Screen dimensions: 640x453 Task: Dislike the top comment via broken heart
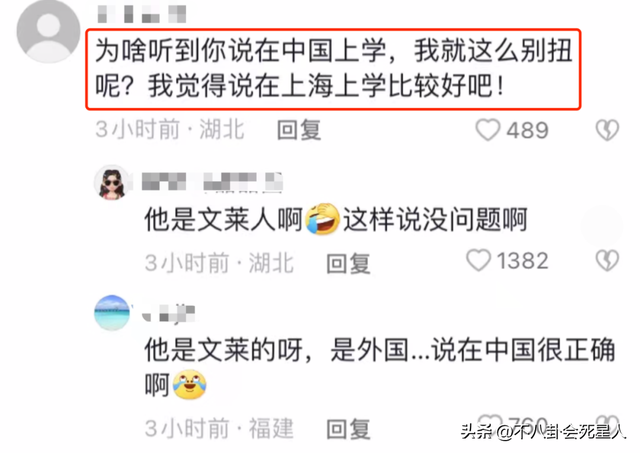point(607,130)
